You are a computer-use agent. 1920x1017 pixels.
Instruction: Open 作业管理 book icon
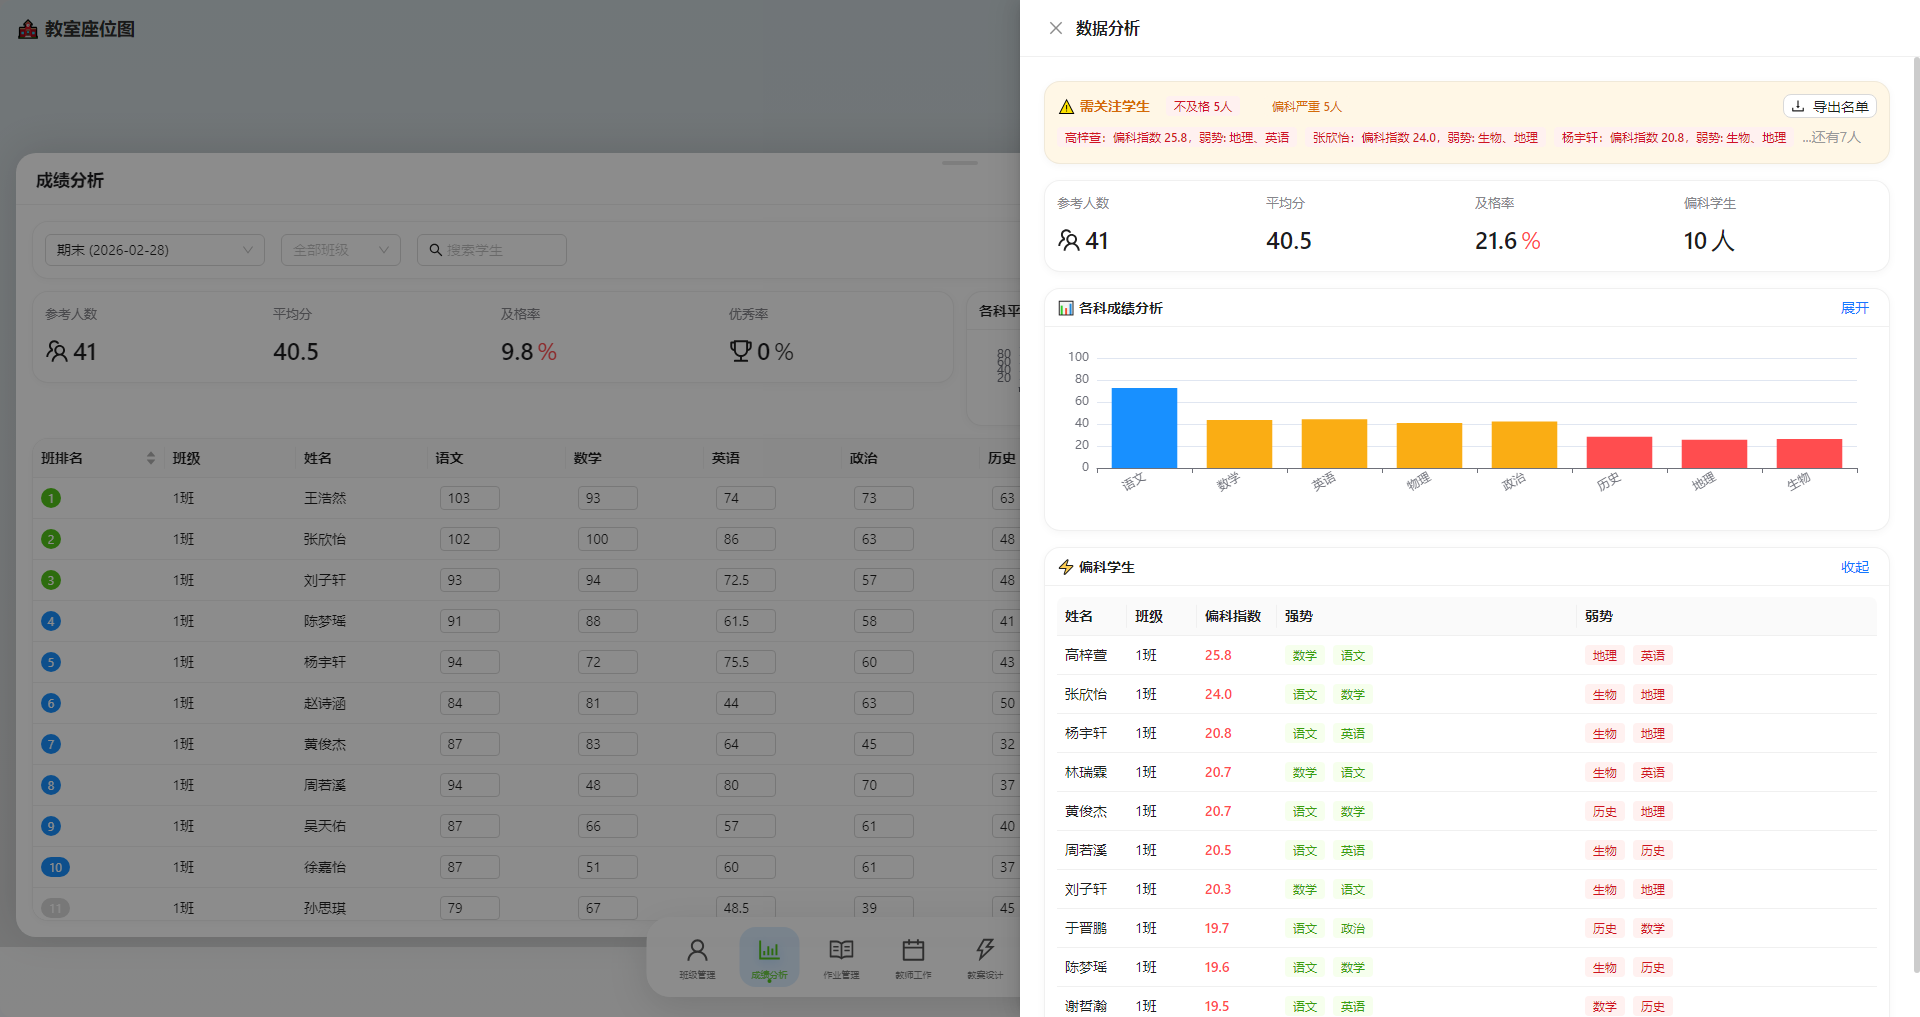(x=841, y=957)
